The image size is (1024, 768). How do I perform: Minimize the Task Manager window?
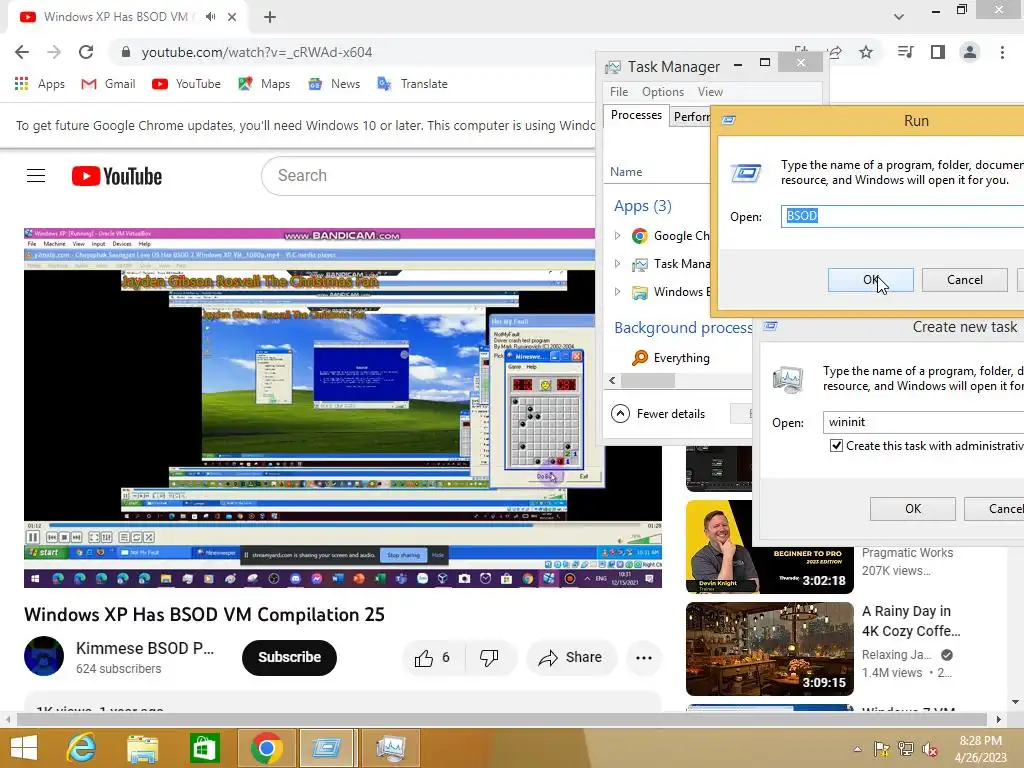coord(738,65)
